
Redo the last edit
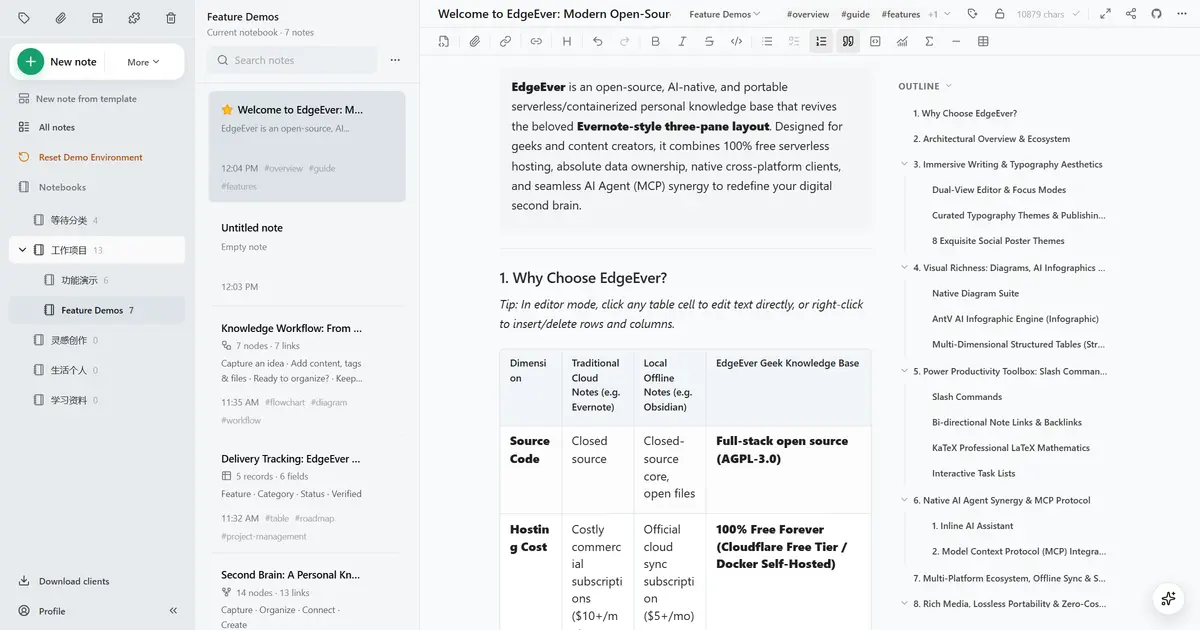tap(625, 41)
